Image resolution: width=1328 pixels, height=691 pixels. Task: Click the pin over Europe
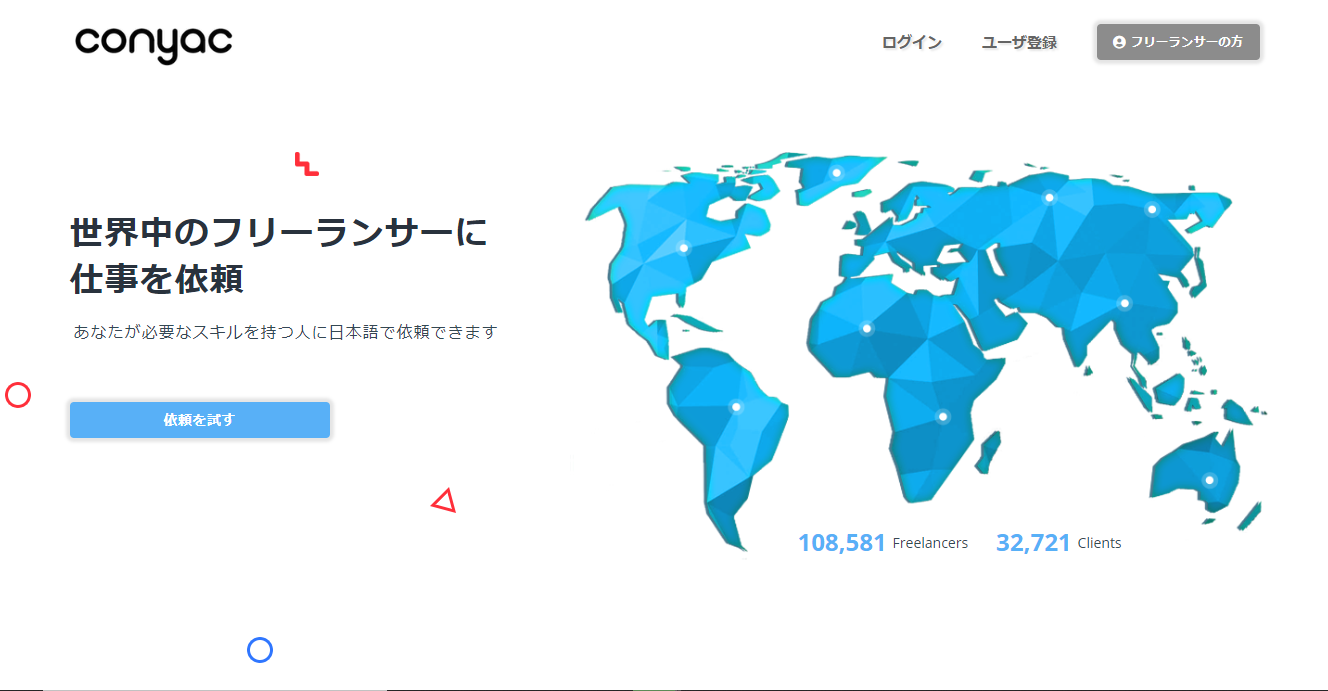pos(1049,197)
